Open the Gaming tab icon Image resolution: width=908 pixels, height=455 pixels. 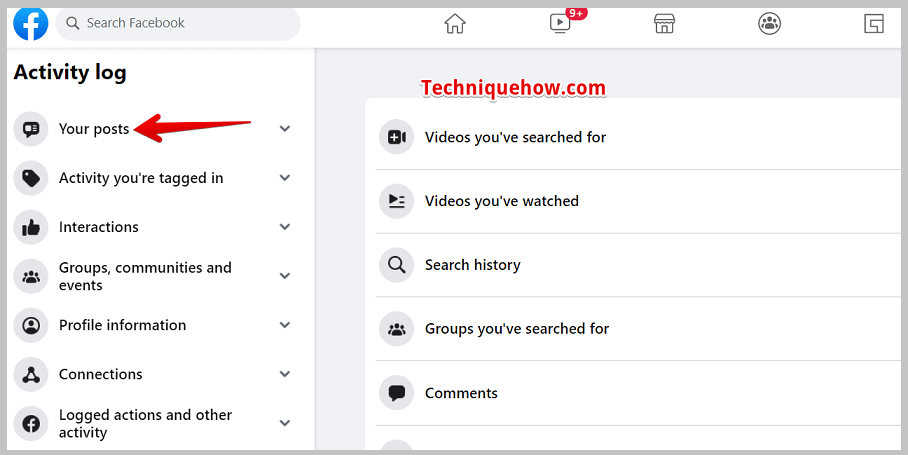874,24
